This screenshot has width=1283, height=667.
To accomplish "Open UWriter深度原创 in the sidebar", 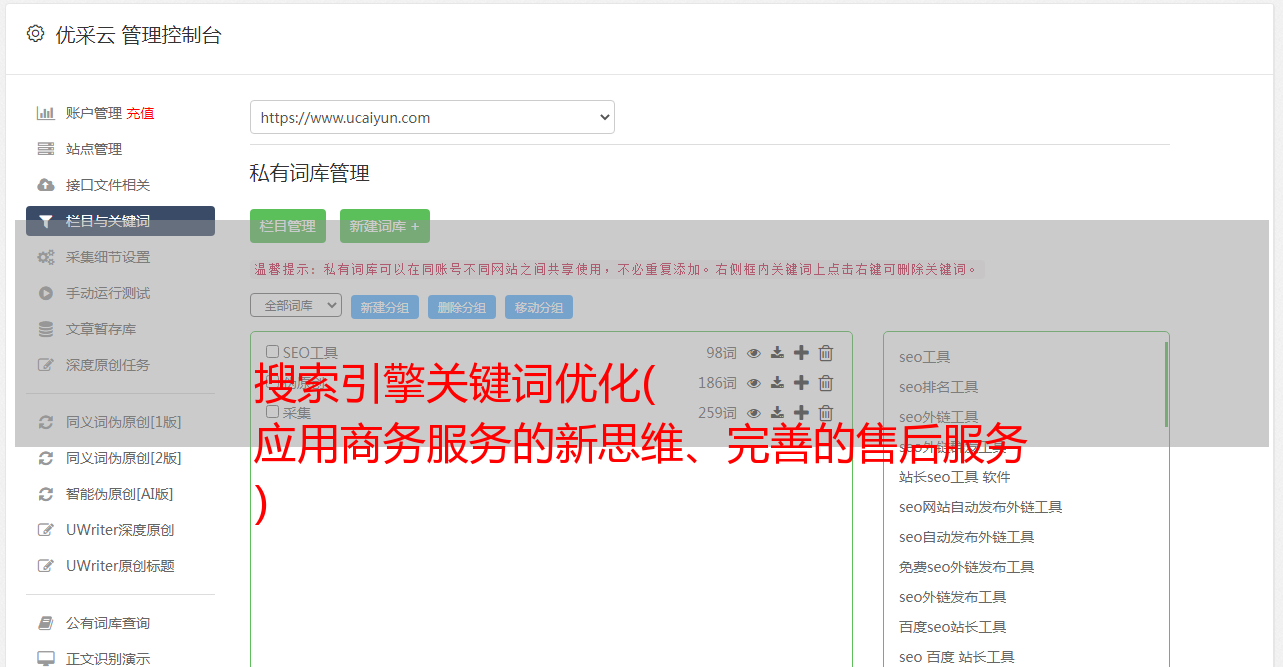I will pos(120,530).
